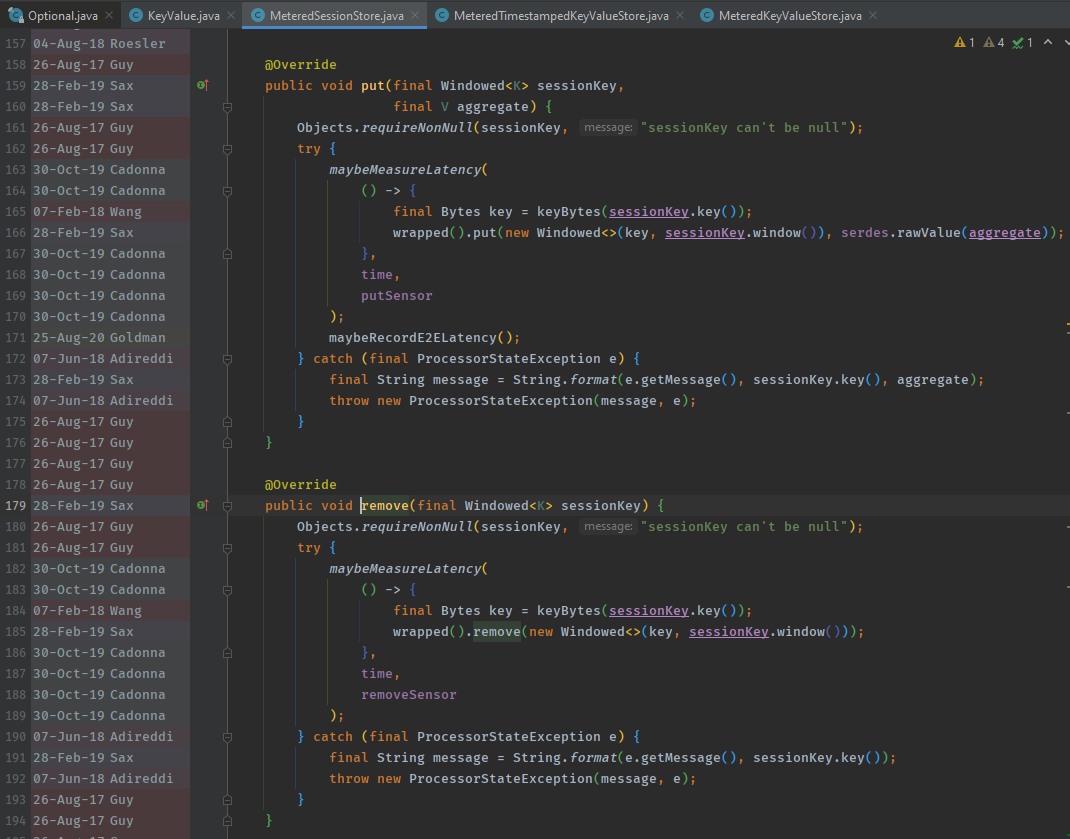
Task: Click annotation '25-Aug-20 Goldman' on line 171
Action: coord(99,337)
